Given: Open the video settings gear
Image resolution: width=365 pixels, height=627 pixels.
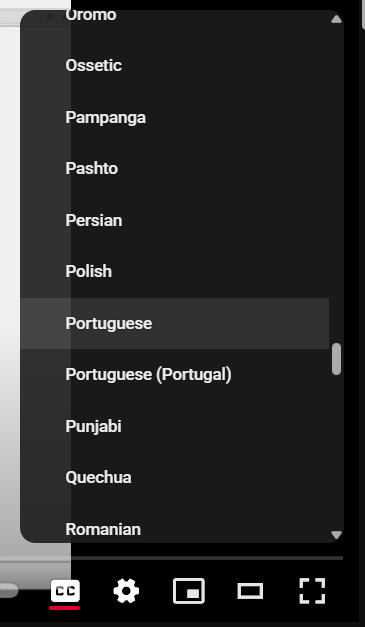Looking at the screenshot, I should click(126, 591).
